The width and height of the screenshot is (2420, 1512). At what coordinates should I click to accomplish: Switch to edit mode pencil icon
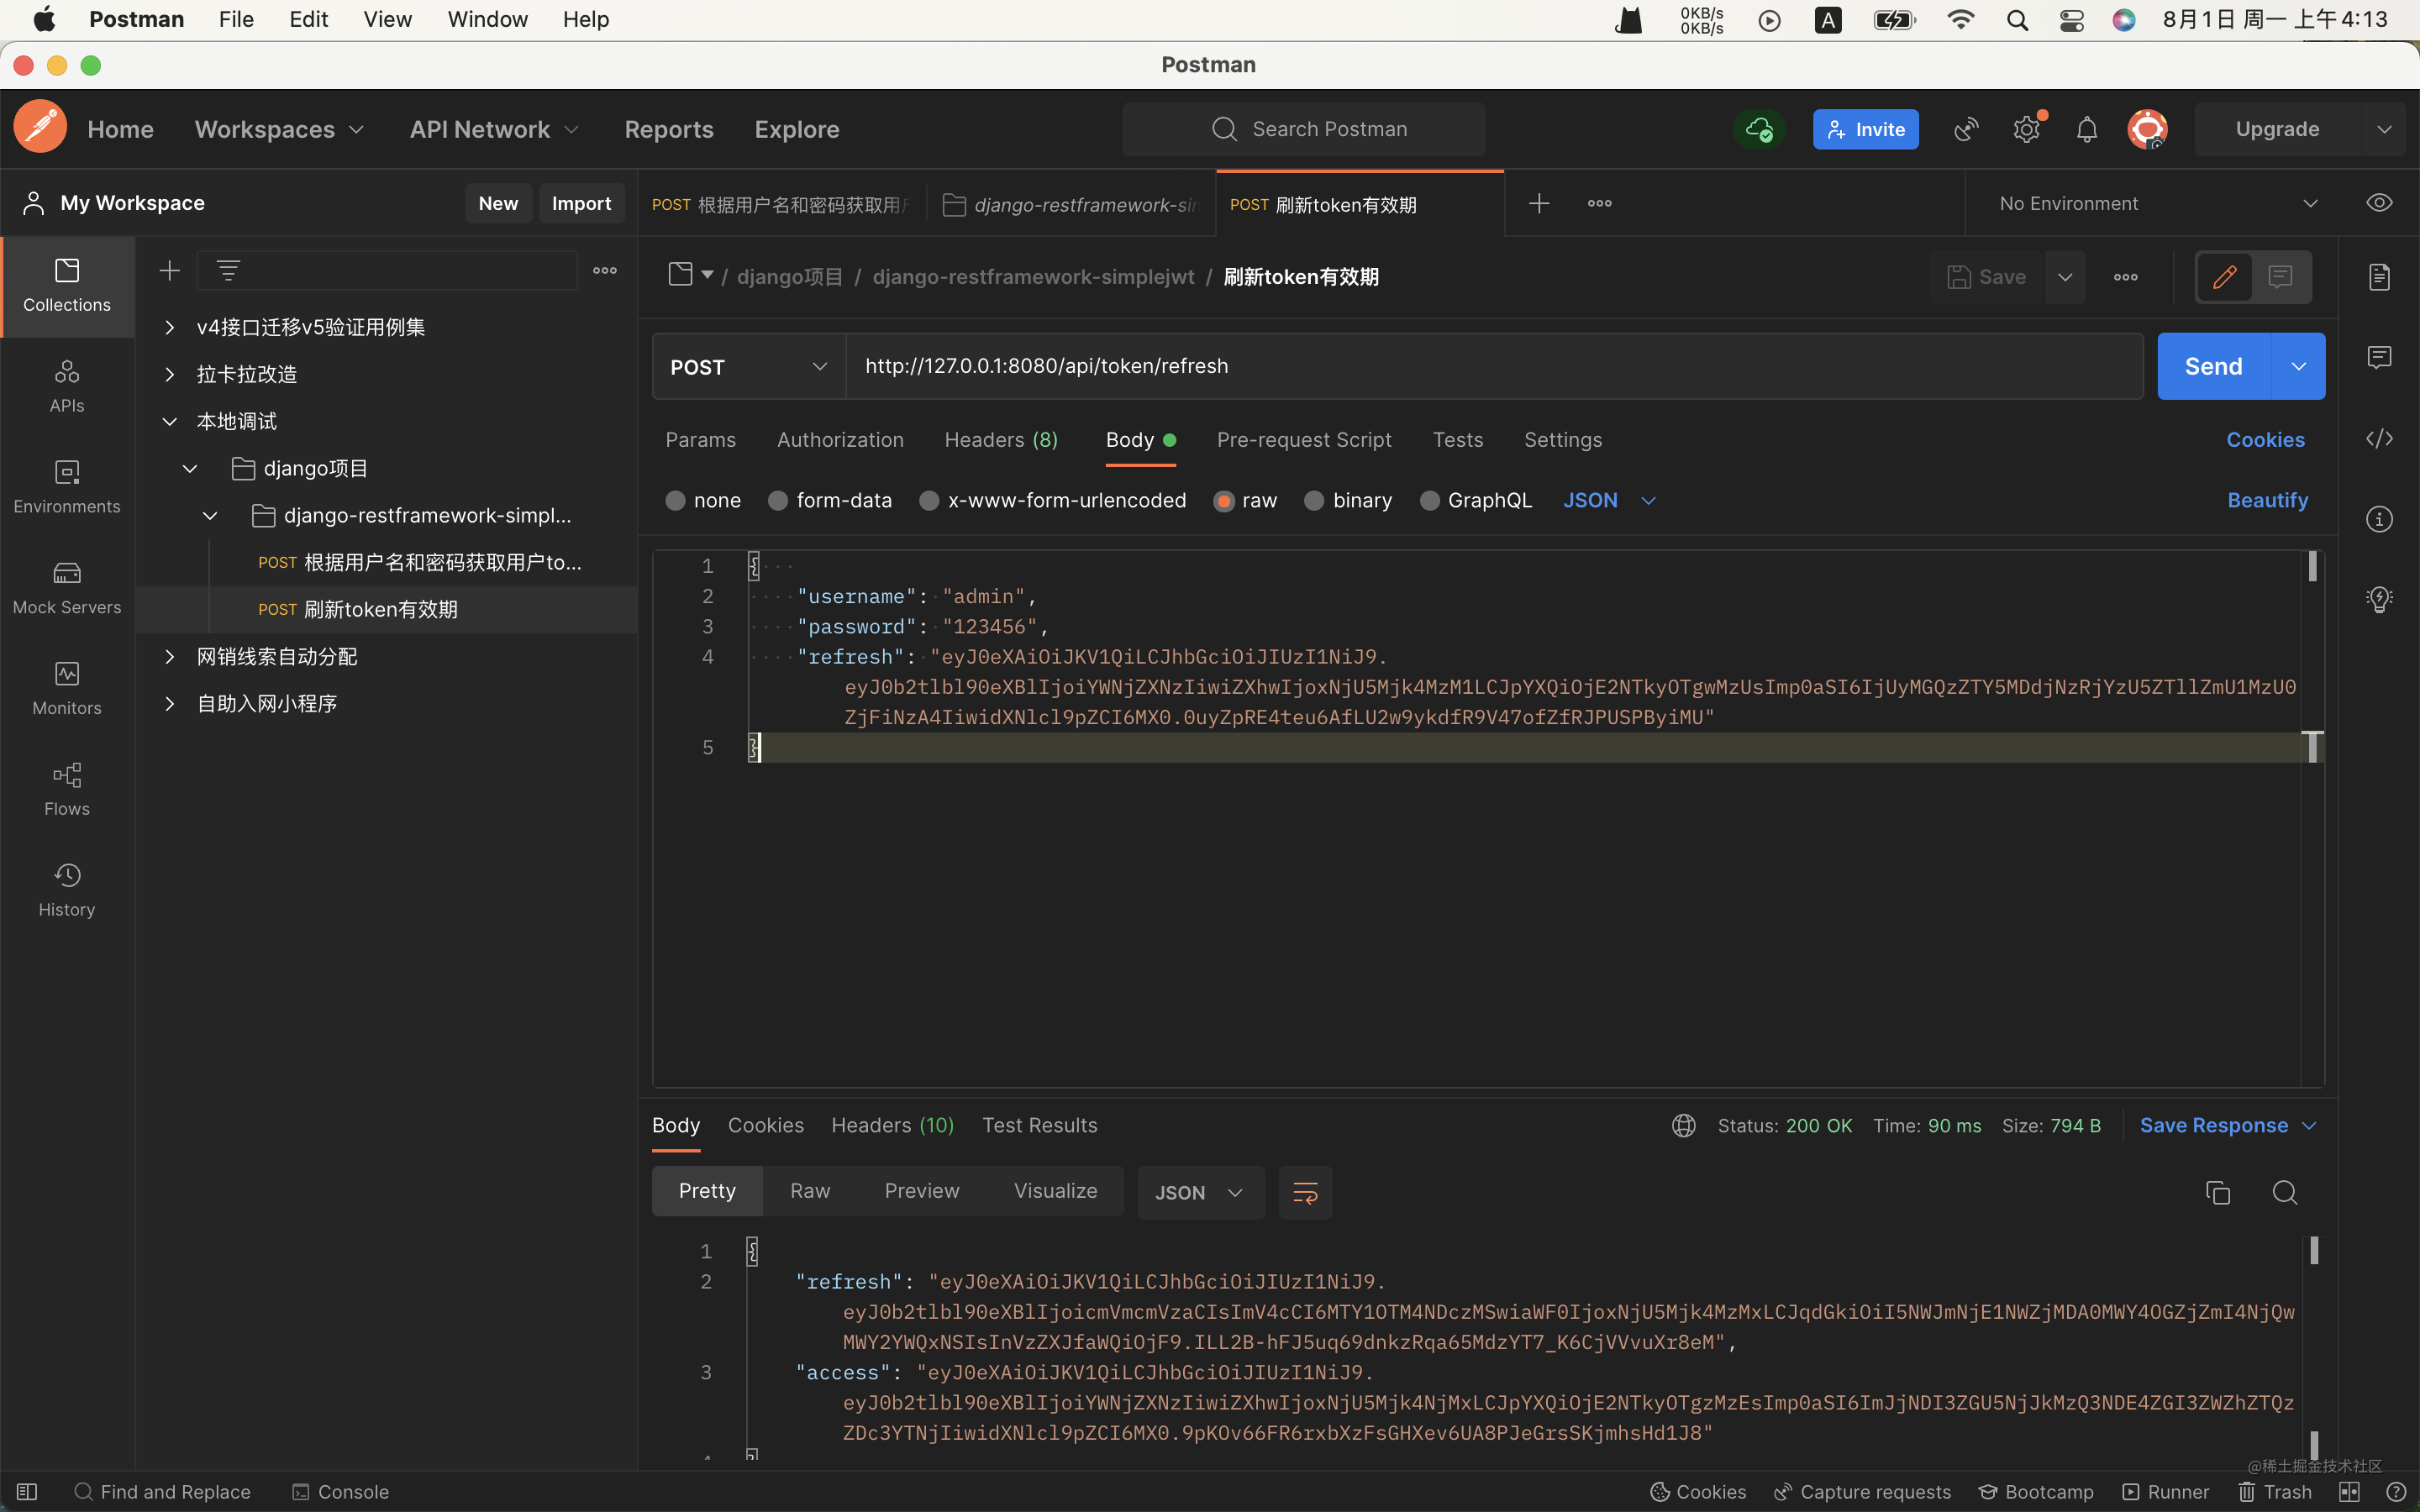pos(2224,277)
